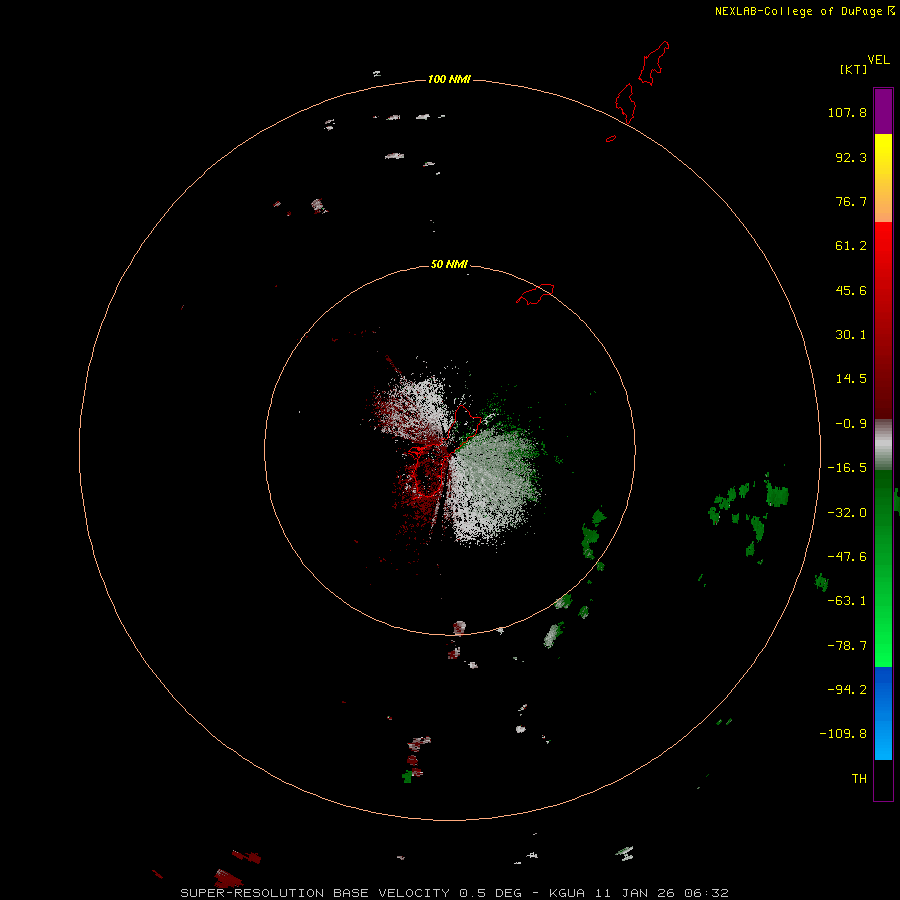Click the 14.5 velocity scale value
Screen dimensions: 900x900
click(x=851, y=379)
